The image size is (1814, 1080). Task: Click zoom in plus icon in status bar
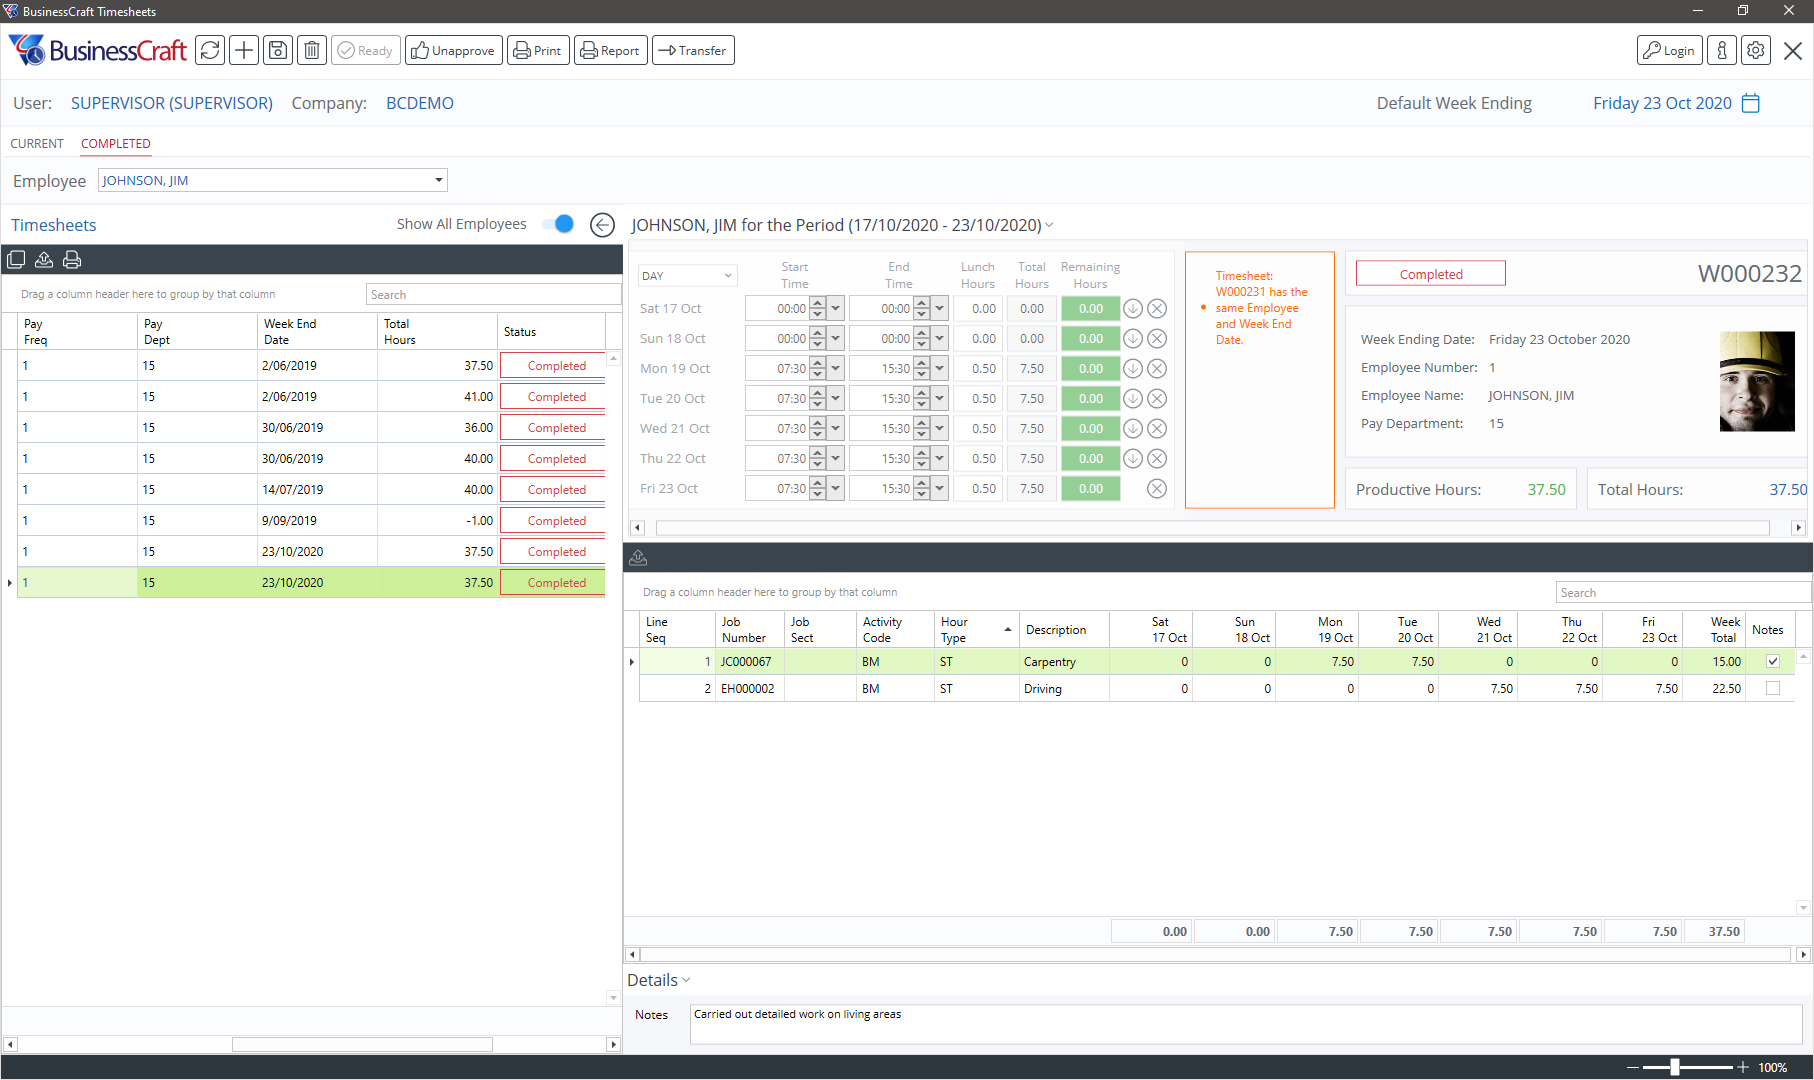(x=1743, y=1067)
